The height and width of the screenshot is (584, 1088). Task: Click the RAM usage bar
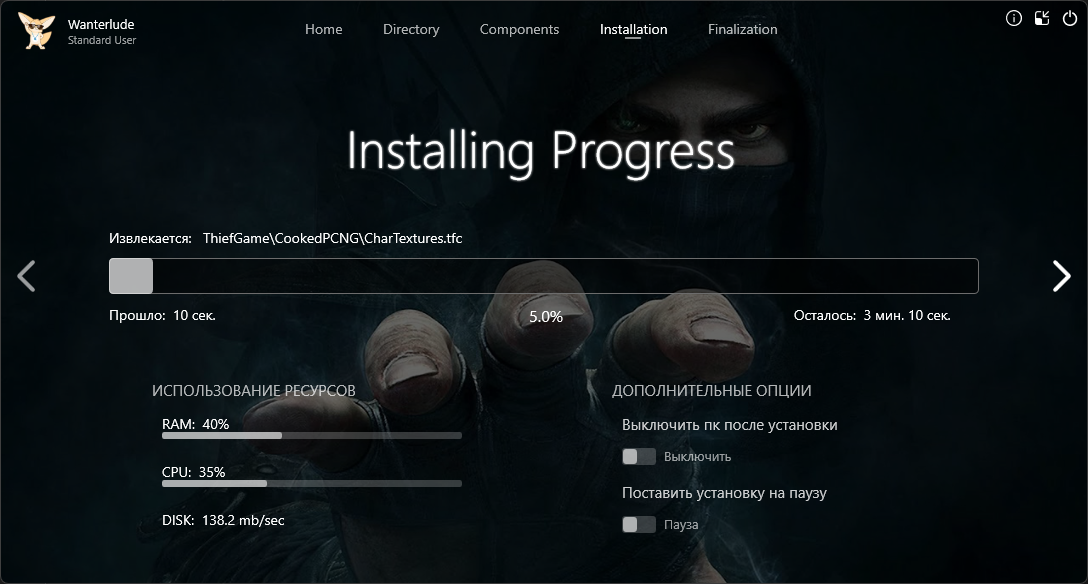click(x=311, y=436)
